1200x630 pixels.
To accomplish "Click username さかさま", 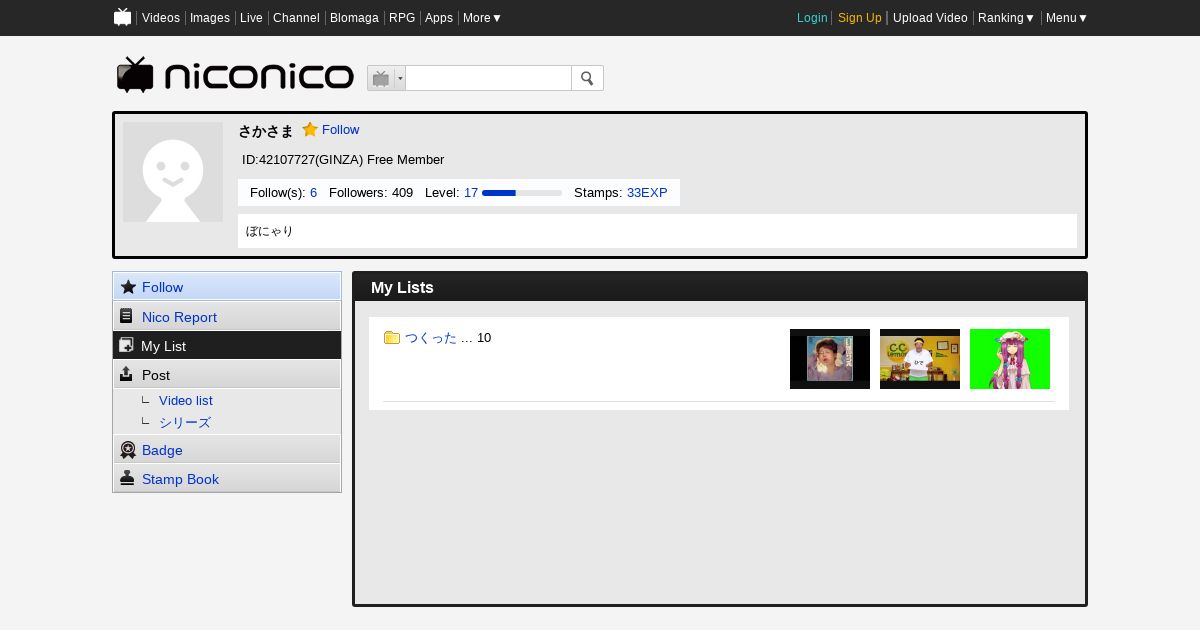I will click(266, 130).
